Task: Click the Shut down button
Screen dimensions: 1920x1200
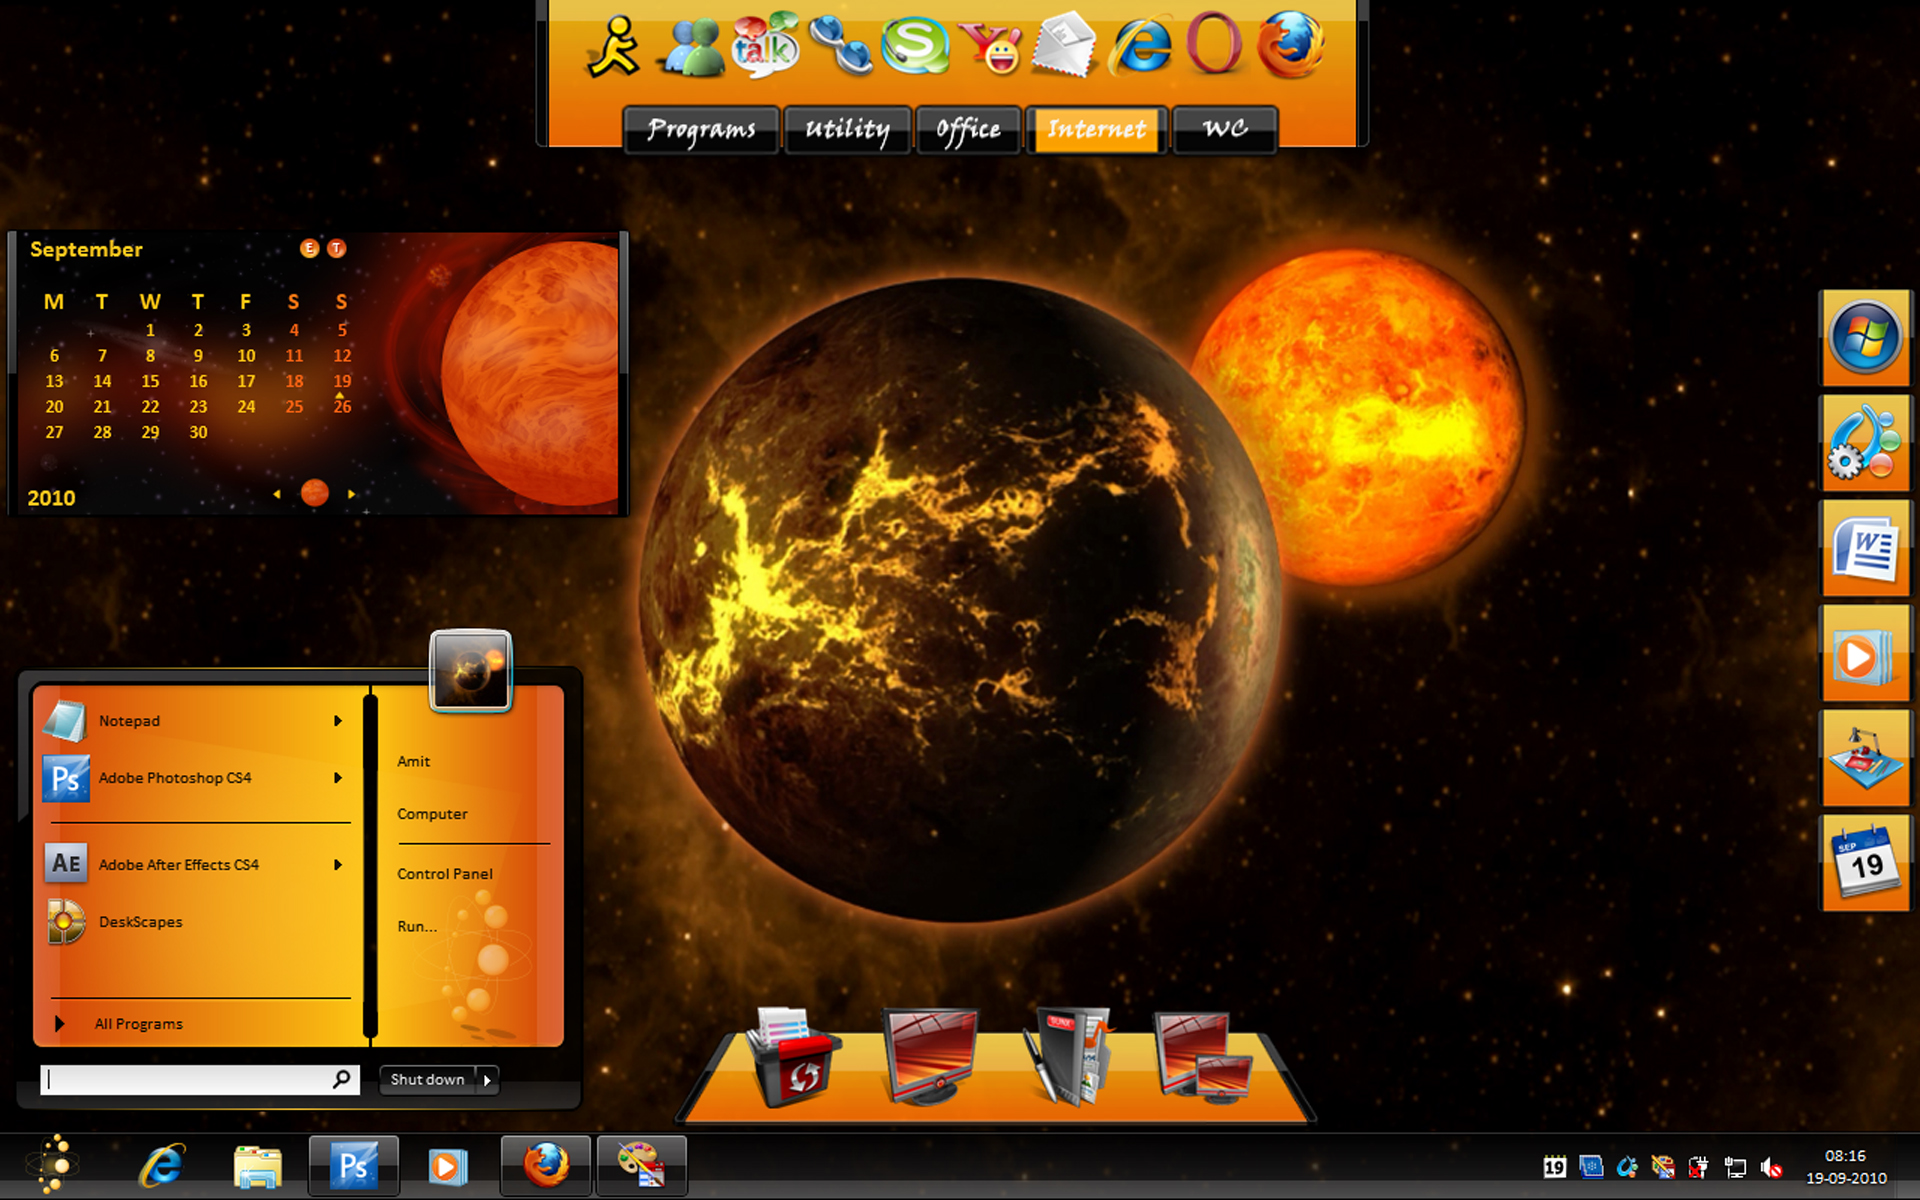Action: tap(428, 1080)
